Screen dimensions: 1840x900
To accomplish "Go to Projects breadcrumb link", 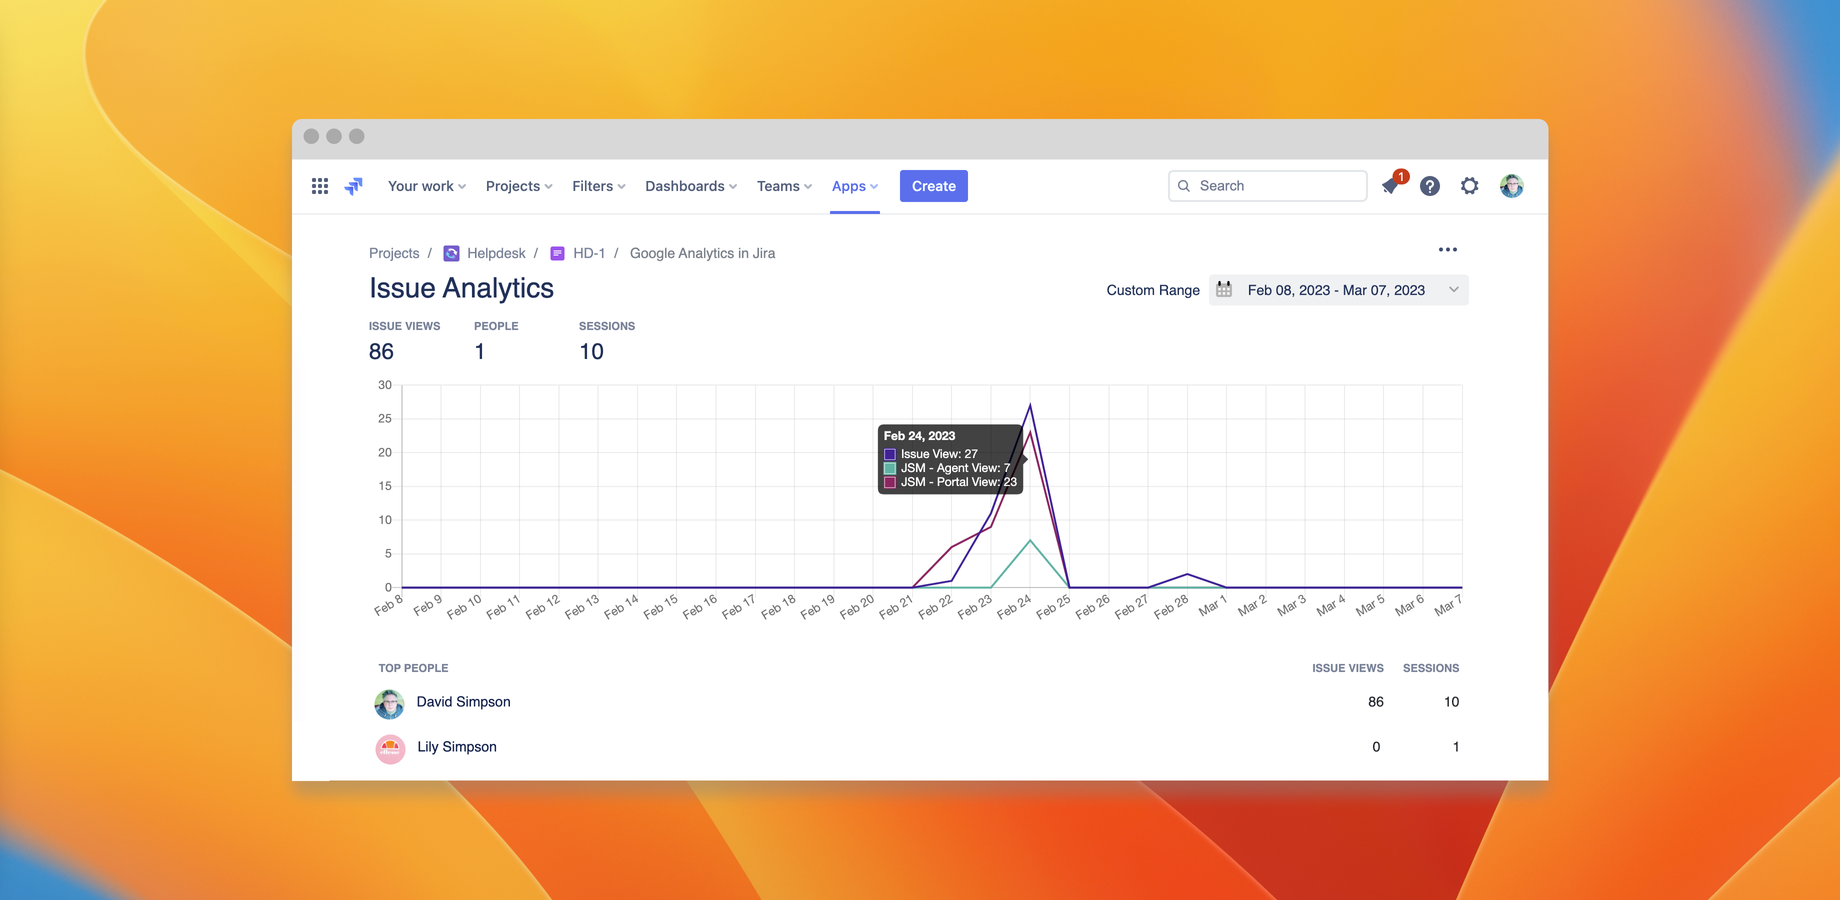I will (394, 254).
